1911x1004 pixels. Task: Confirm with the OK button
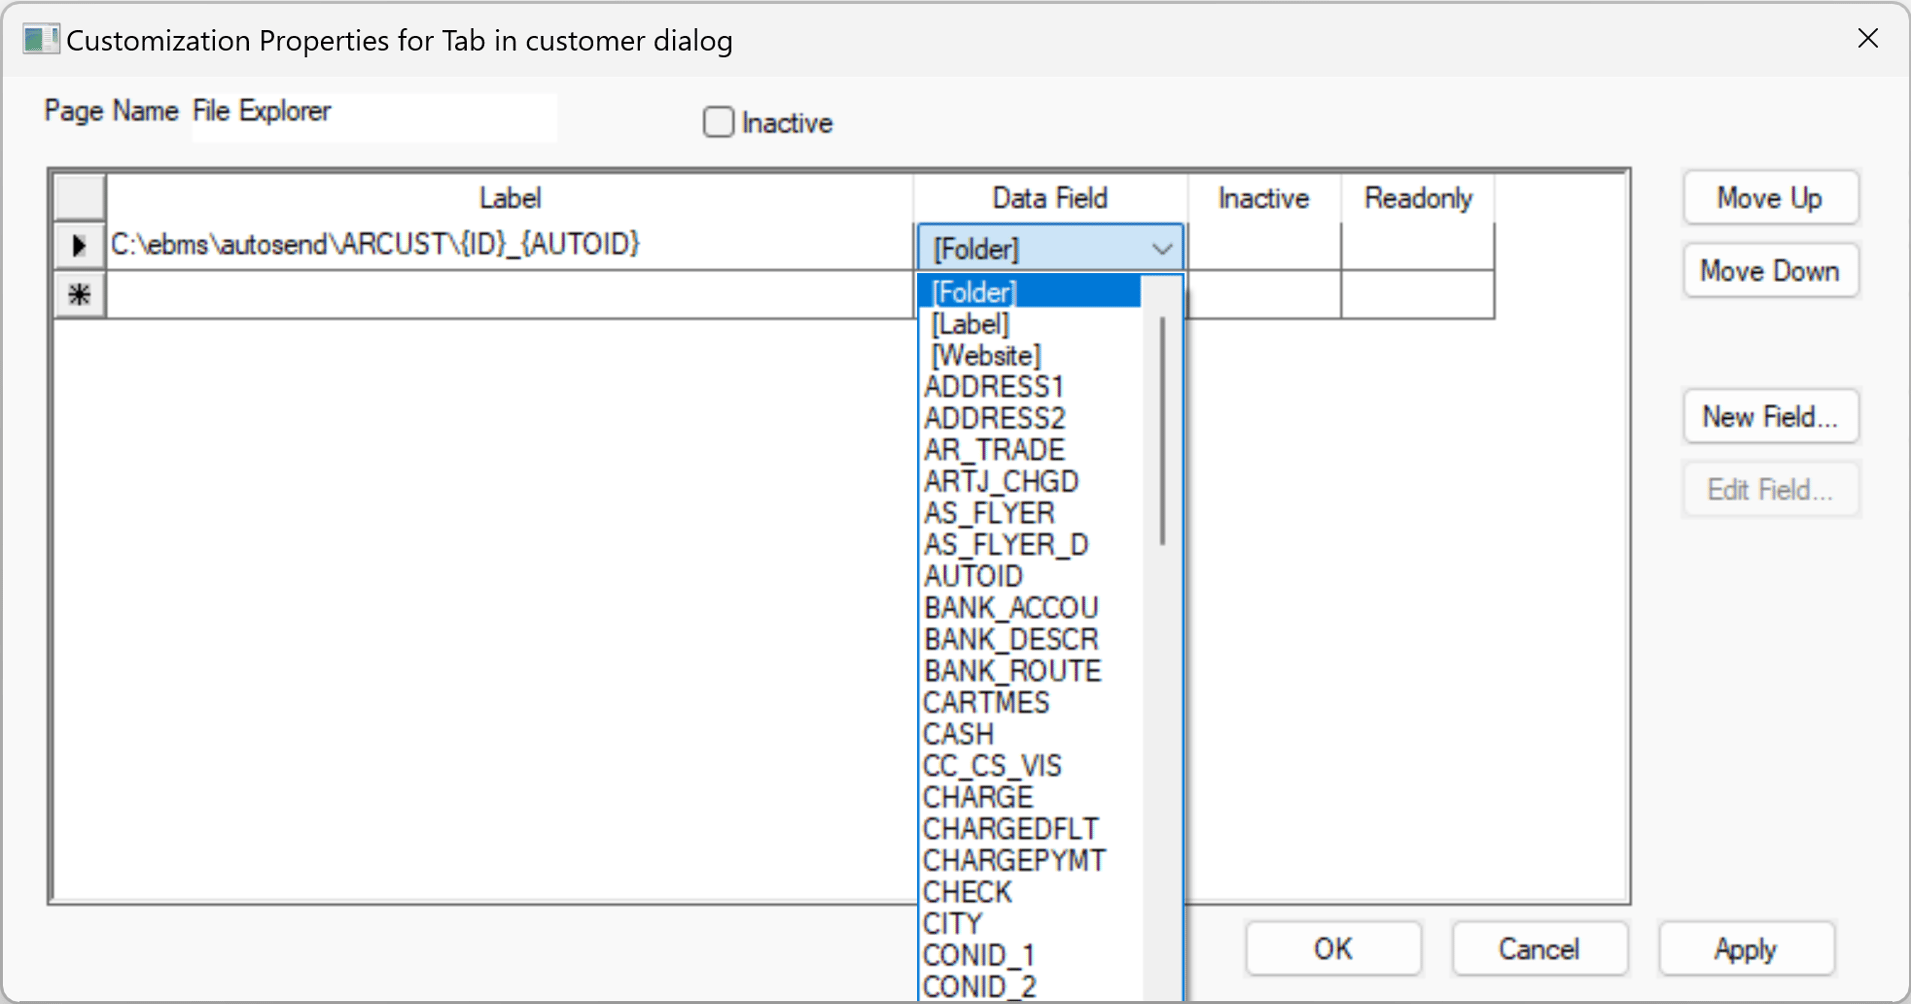(x=1332, y=948)
